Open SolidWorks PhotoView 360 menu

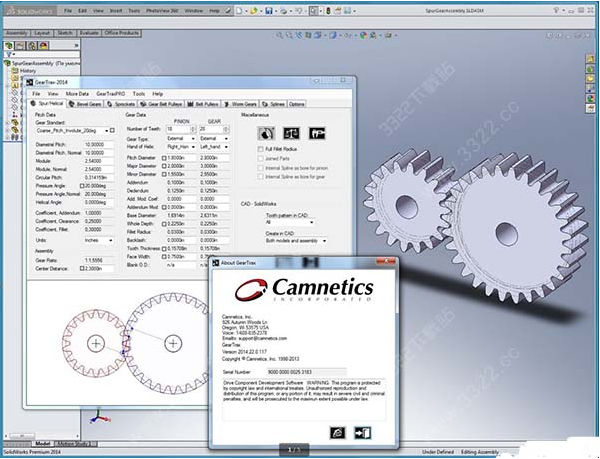point(162,11)
